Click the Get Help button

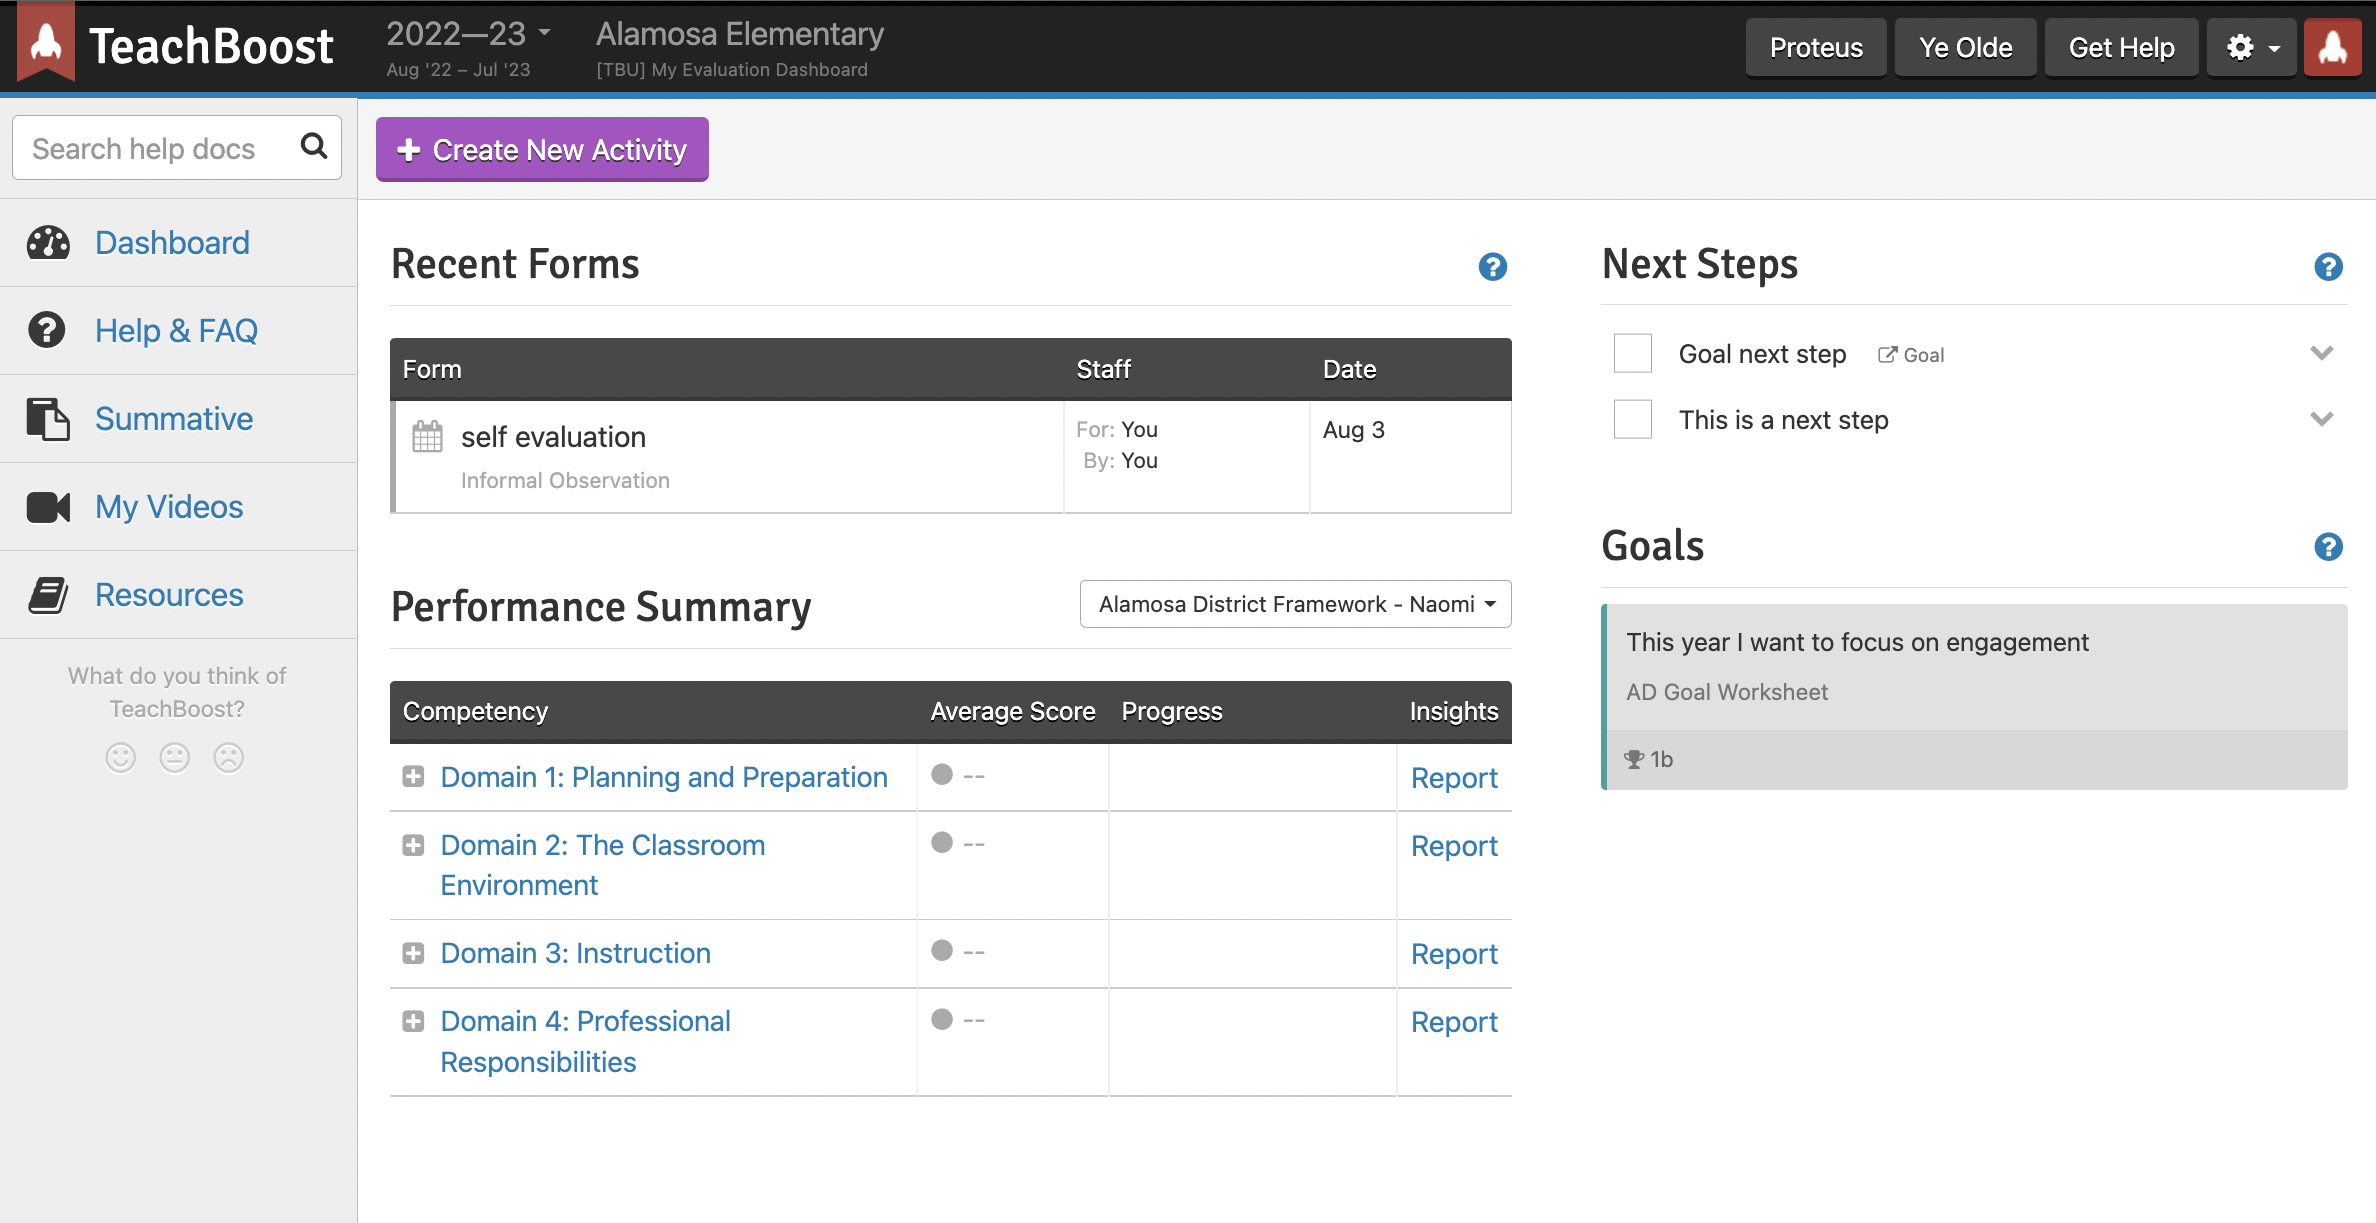[x=2121, y=47]
